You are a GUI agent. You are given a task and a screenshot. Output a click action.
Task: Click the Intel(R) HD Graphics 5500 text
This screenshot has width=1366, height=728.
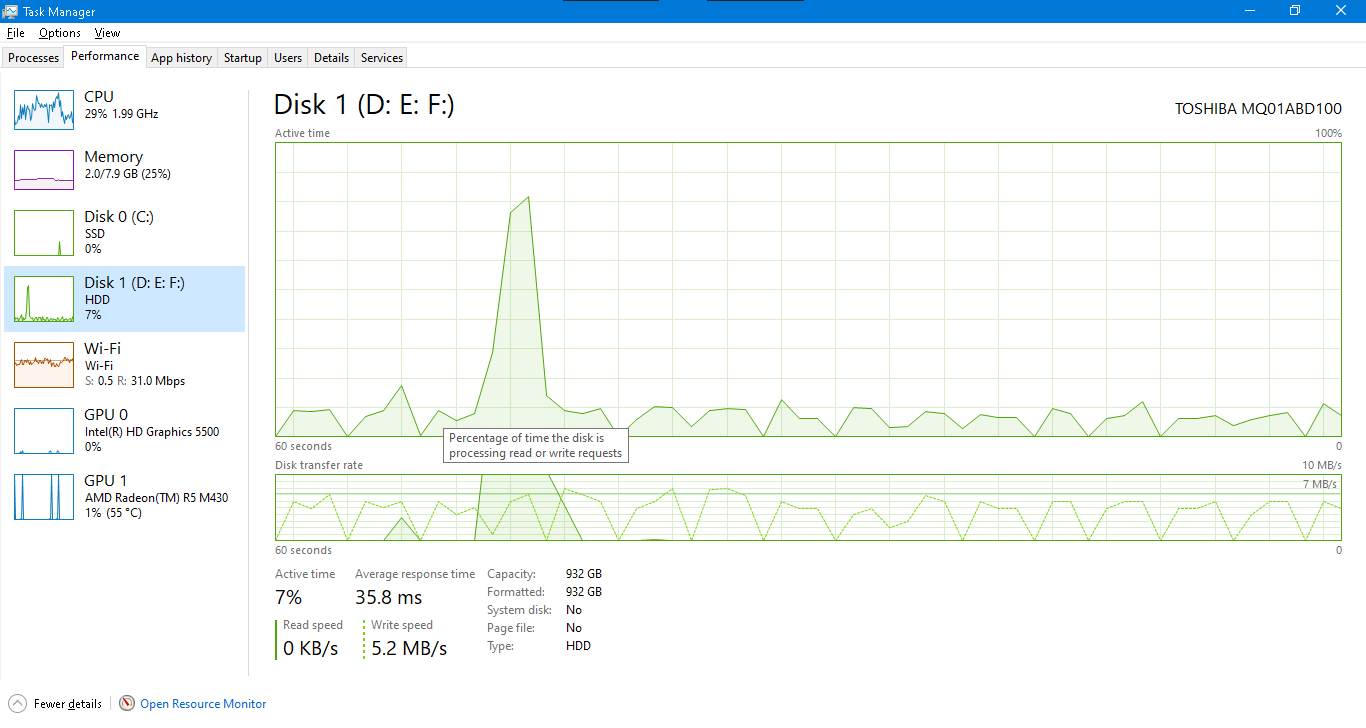[152, 432]
